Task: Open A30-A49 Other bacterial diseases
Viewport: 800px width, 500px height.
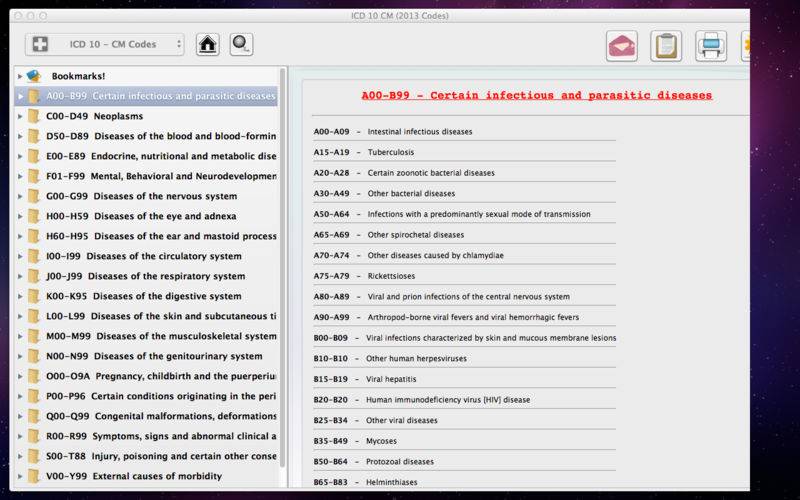Action: 384,193
